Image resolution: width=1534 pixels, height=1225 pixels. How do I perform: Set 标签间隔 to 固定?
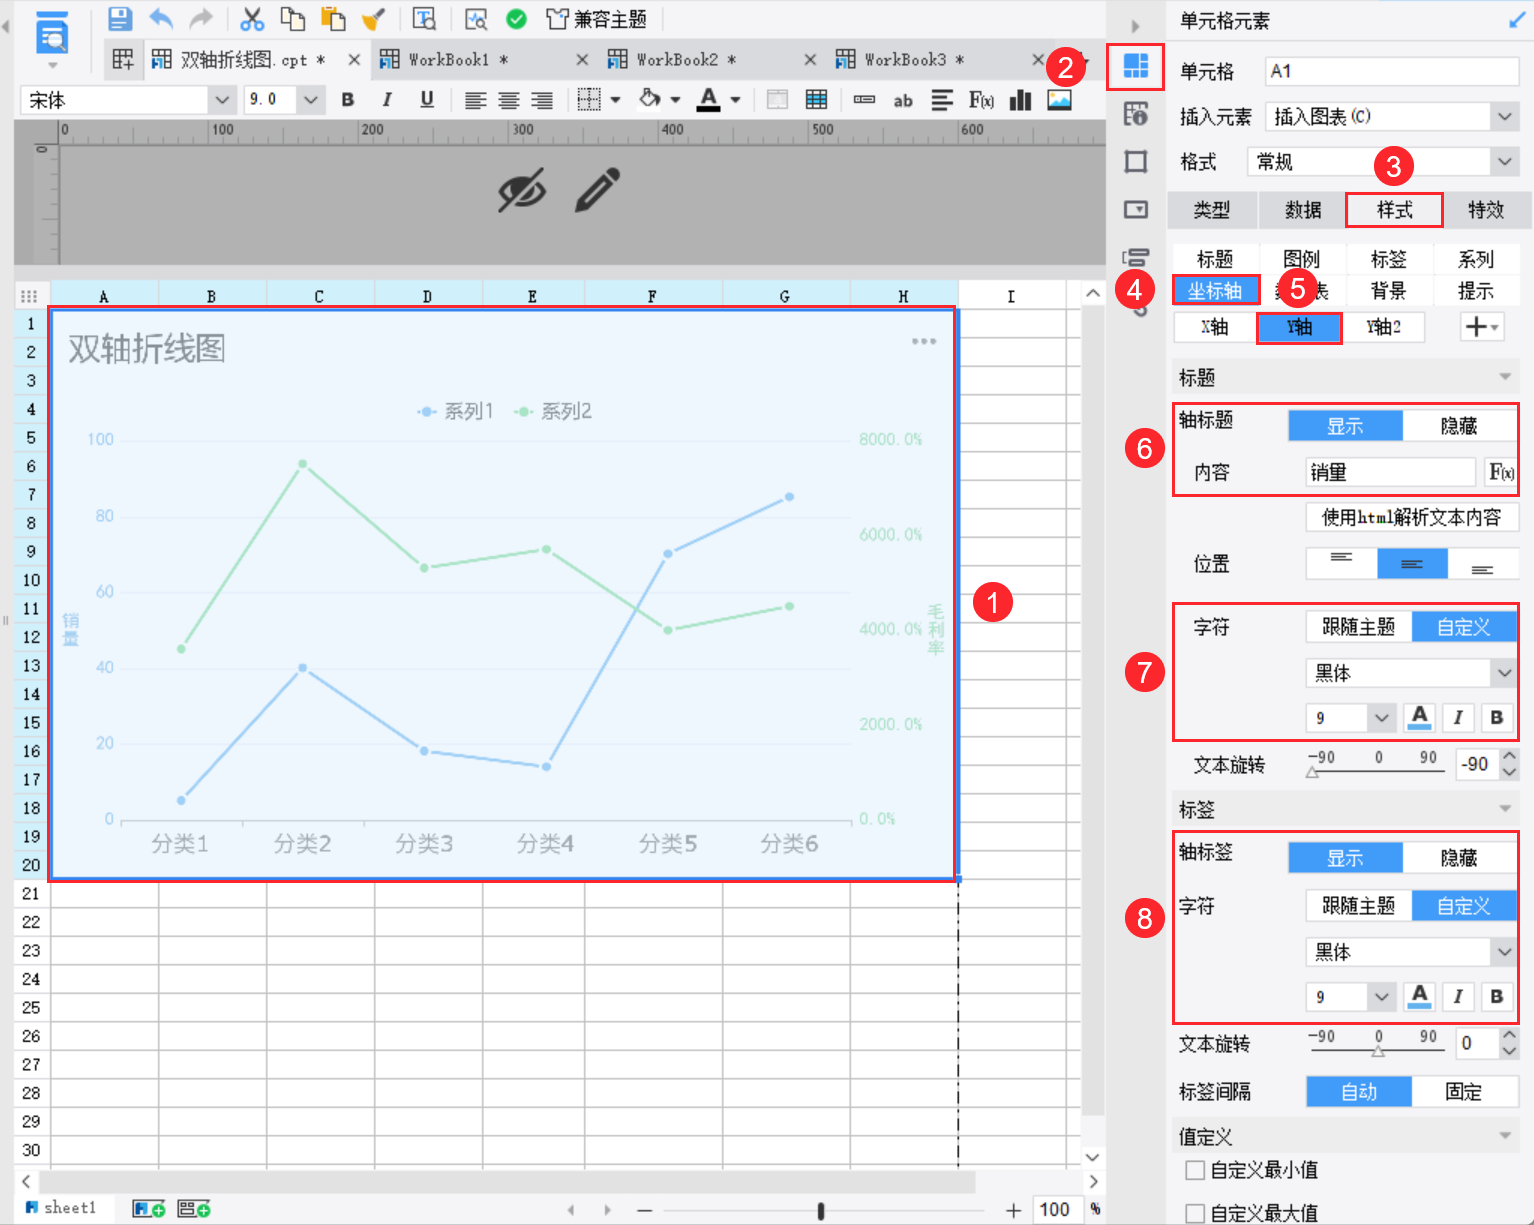(1464, 1092)
